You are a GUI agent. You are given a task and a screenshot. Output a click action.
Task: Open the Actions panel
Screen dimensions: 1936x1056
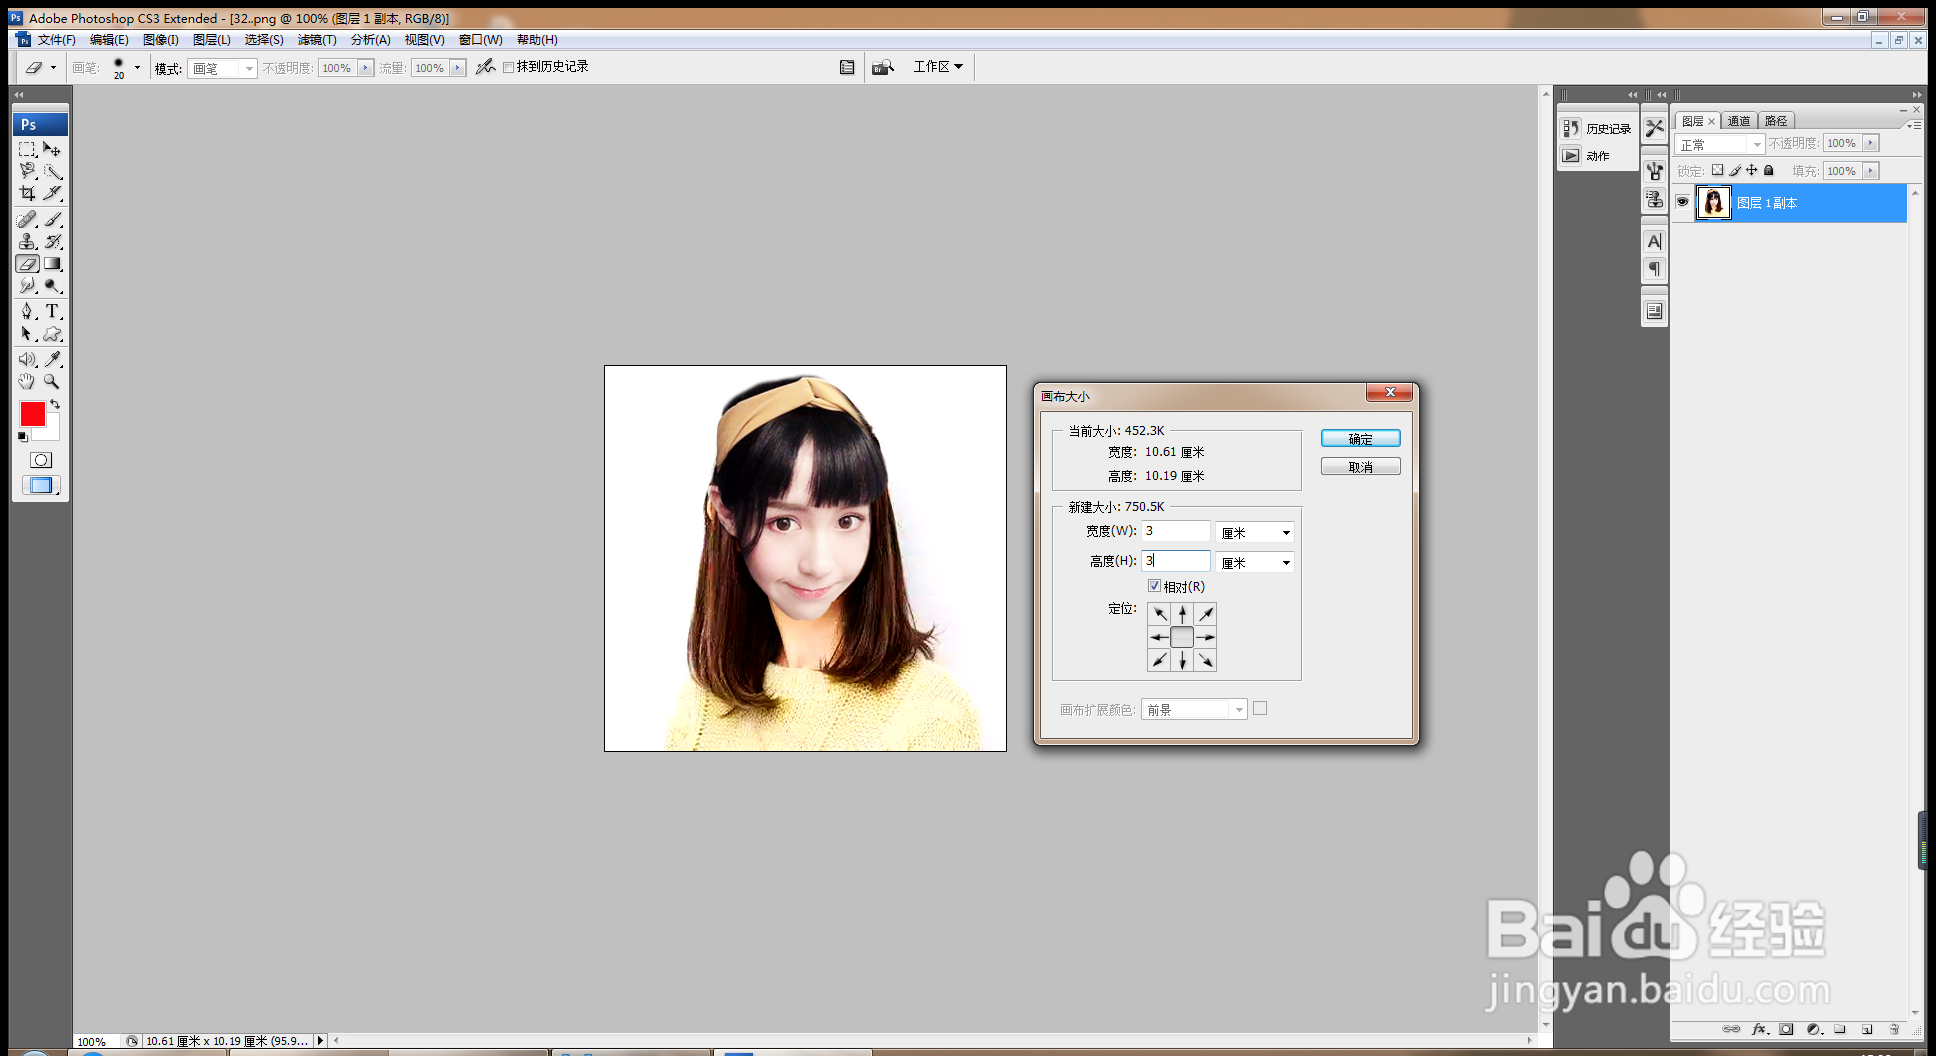click(1587, 156)
